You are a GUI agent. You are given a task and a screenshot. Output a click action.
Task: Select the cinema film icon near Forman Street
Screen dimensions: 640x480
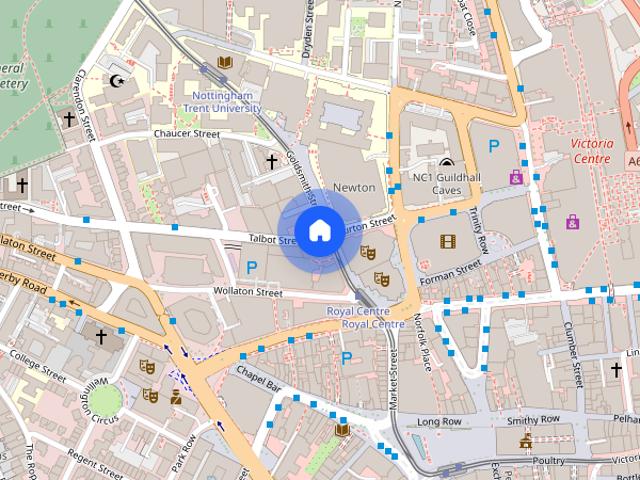(x=448, y=241)
